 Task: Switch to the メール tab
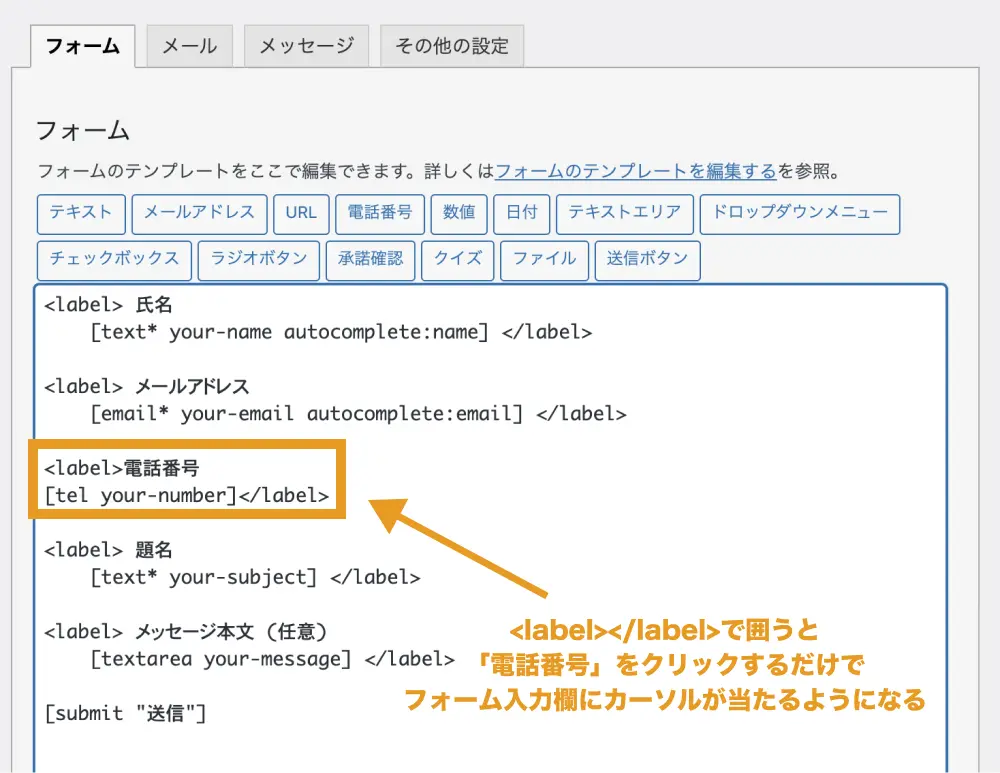click(189, 46)
